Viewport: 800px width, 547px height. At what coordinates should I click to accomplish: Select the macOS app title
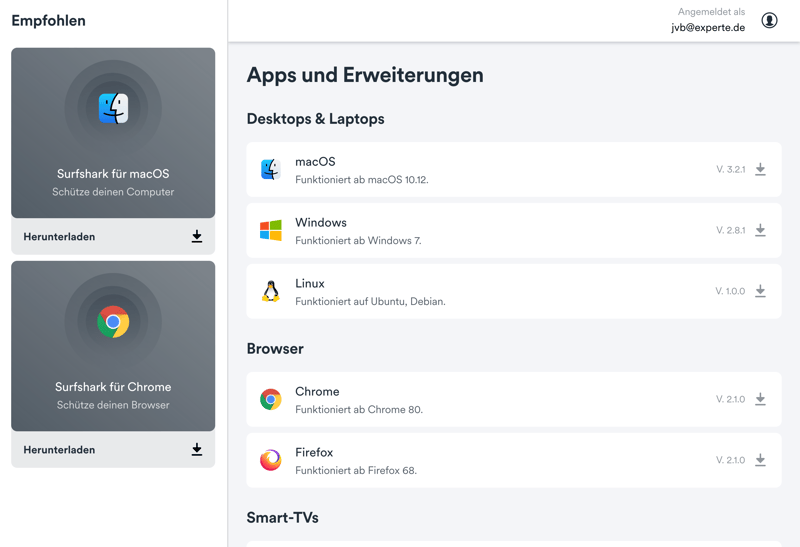[x=315, y=162]
